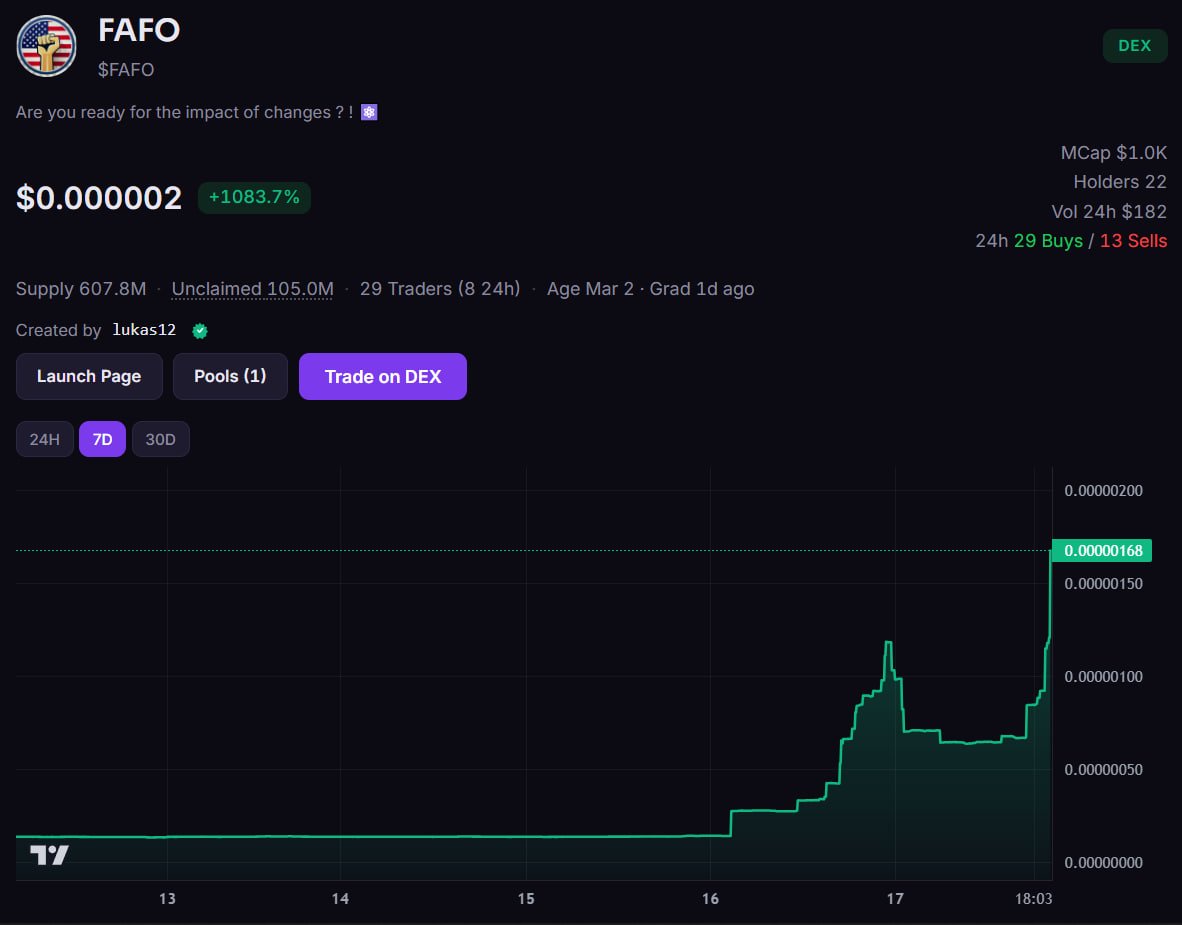Click the Holders 22 stat

pos(1119,182)
